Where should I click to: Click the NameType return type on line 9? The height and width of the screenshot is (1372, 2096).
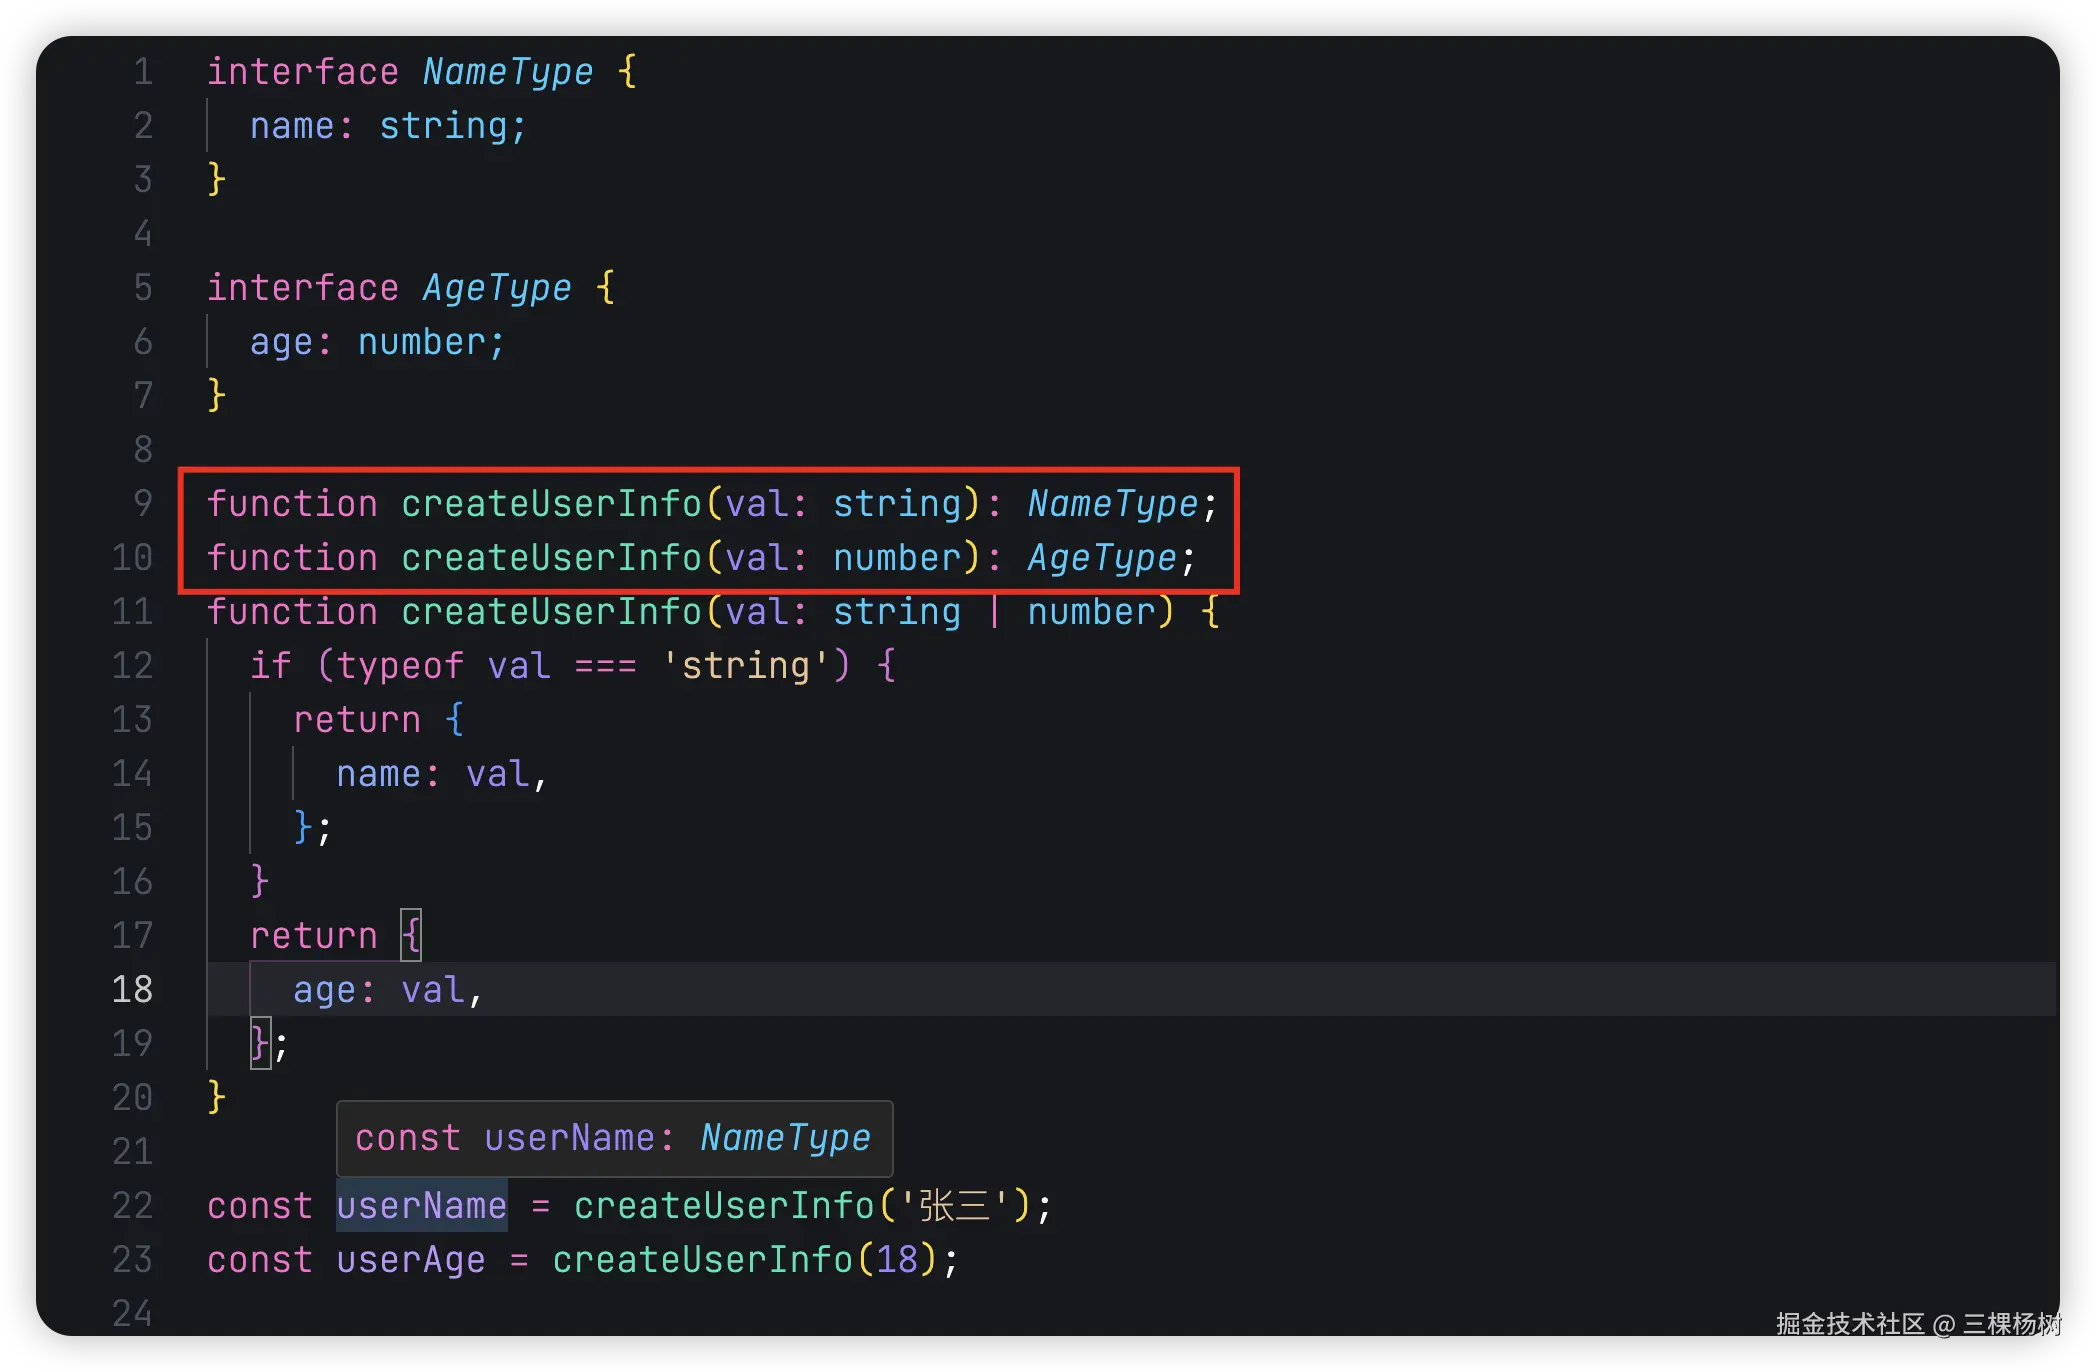coord(1112,504)
